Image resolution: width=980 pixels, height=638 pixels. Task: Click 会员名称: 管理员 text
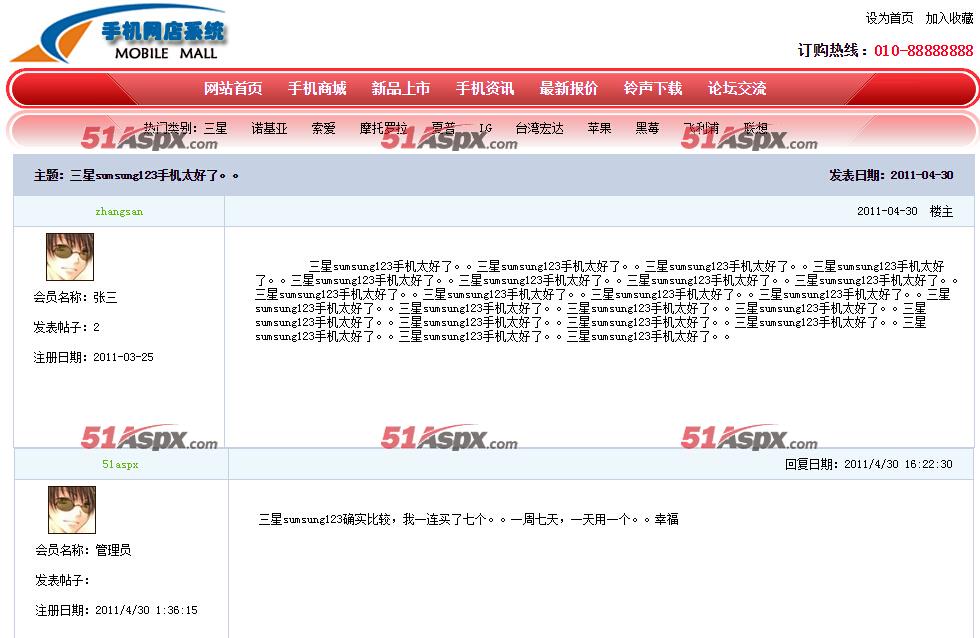(83, 550)
